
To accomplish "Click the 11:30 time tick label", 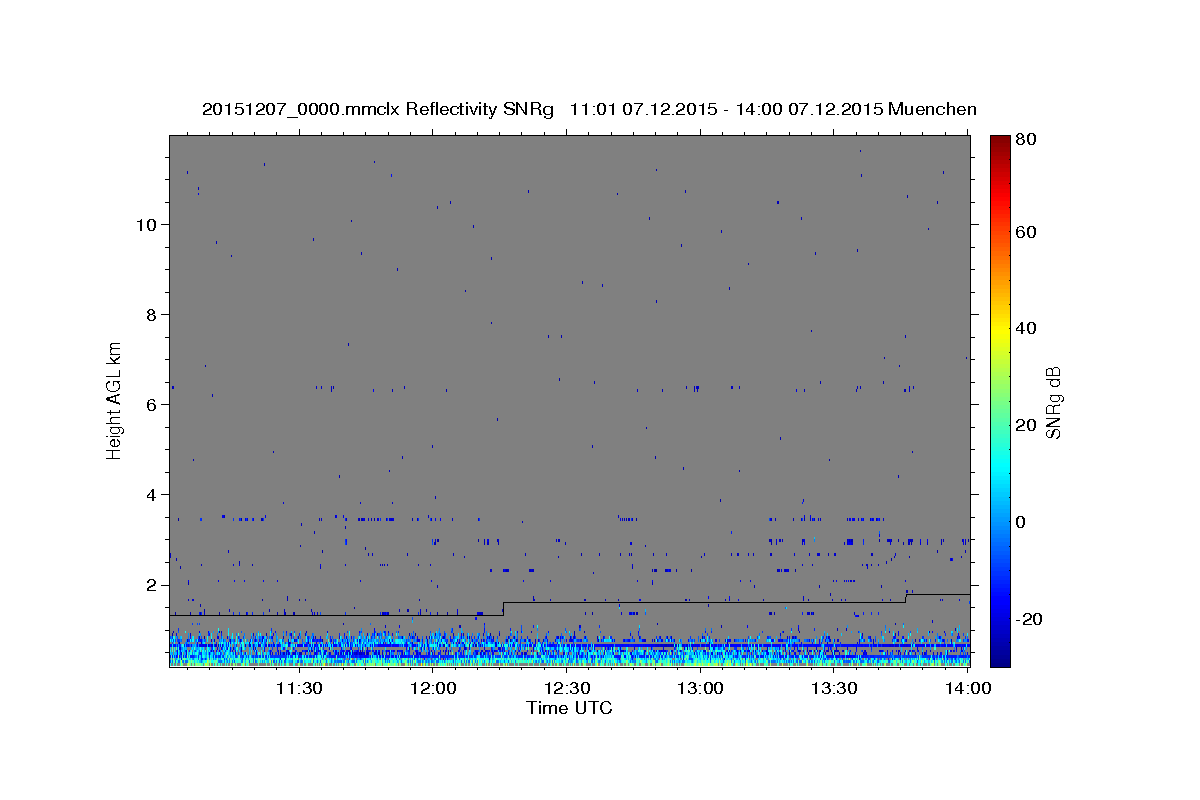I will coord(298,688).
